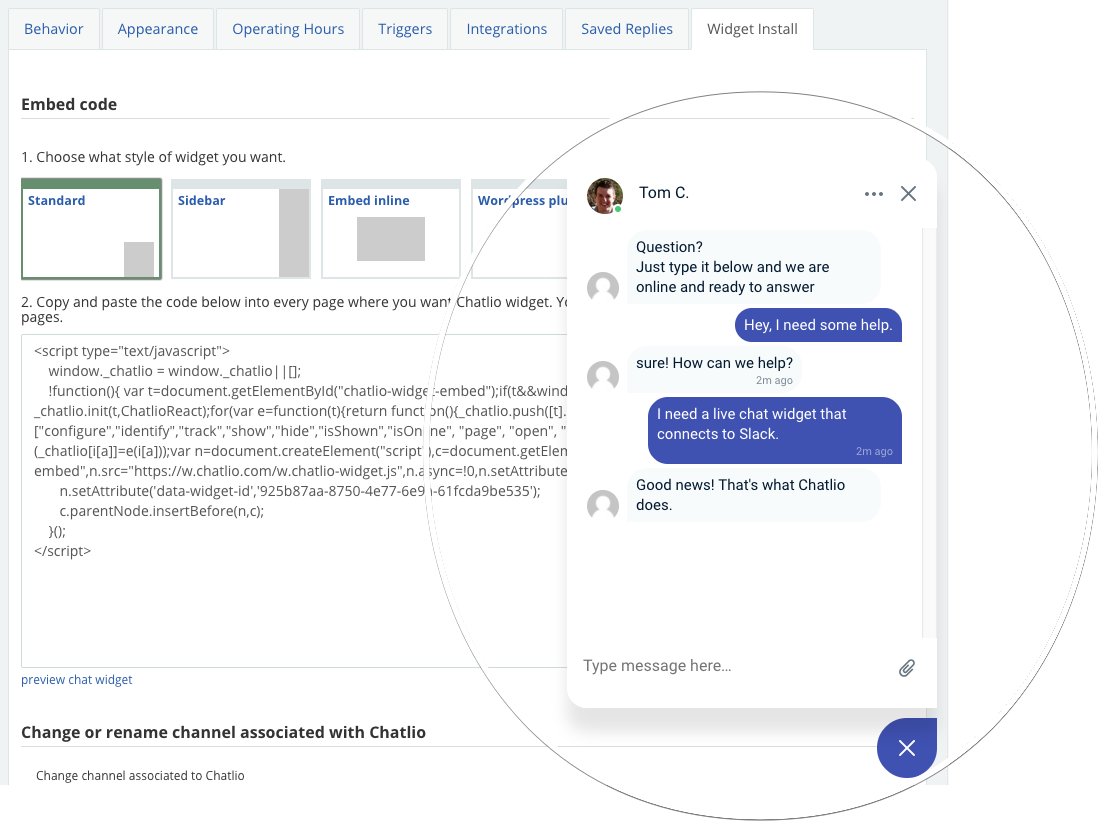Choose the Sidebar widget style

241,229
